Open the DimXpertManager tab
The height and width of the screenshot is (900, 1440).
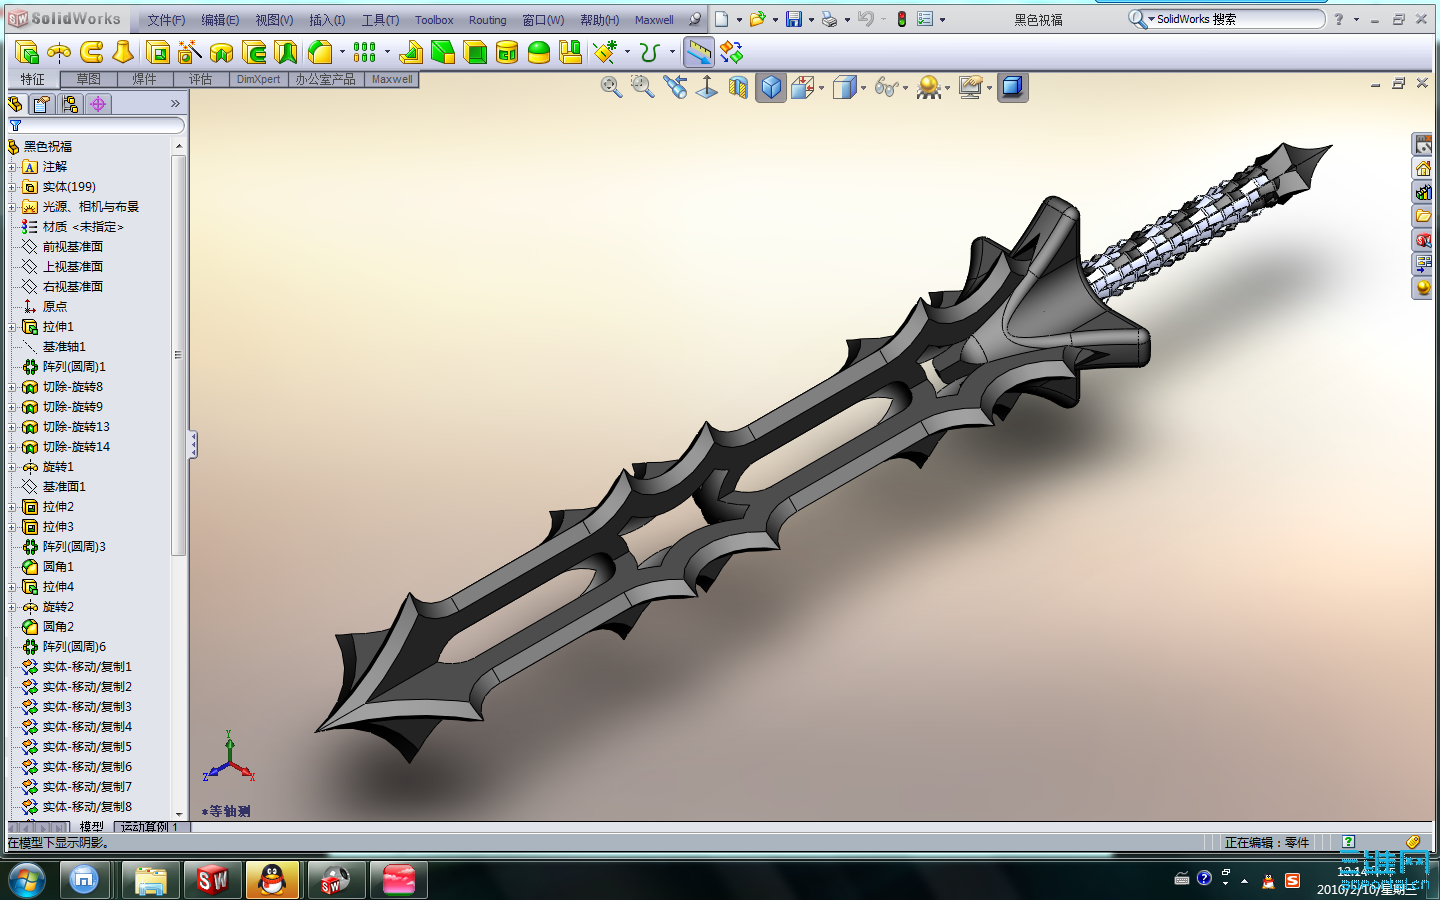pyautogui.click(x=98, y=104)
